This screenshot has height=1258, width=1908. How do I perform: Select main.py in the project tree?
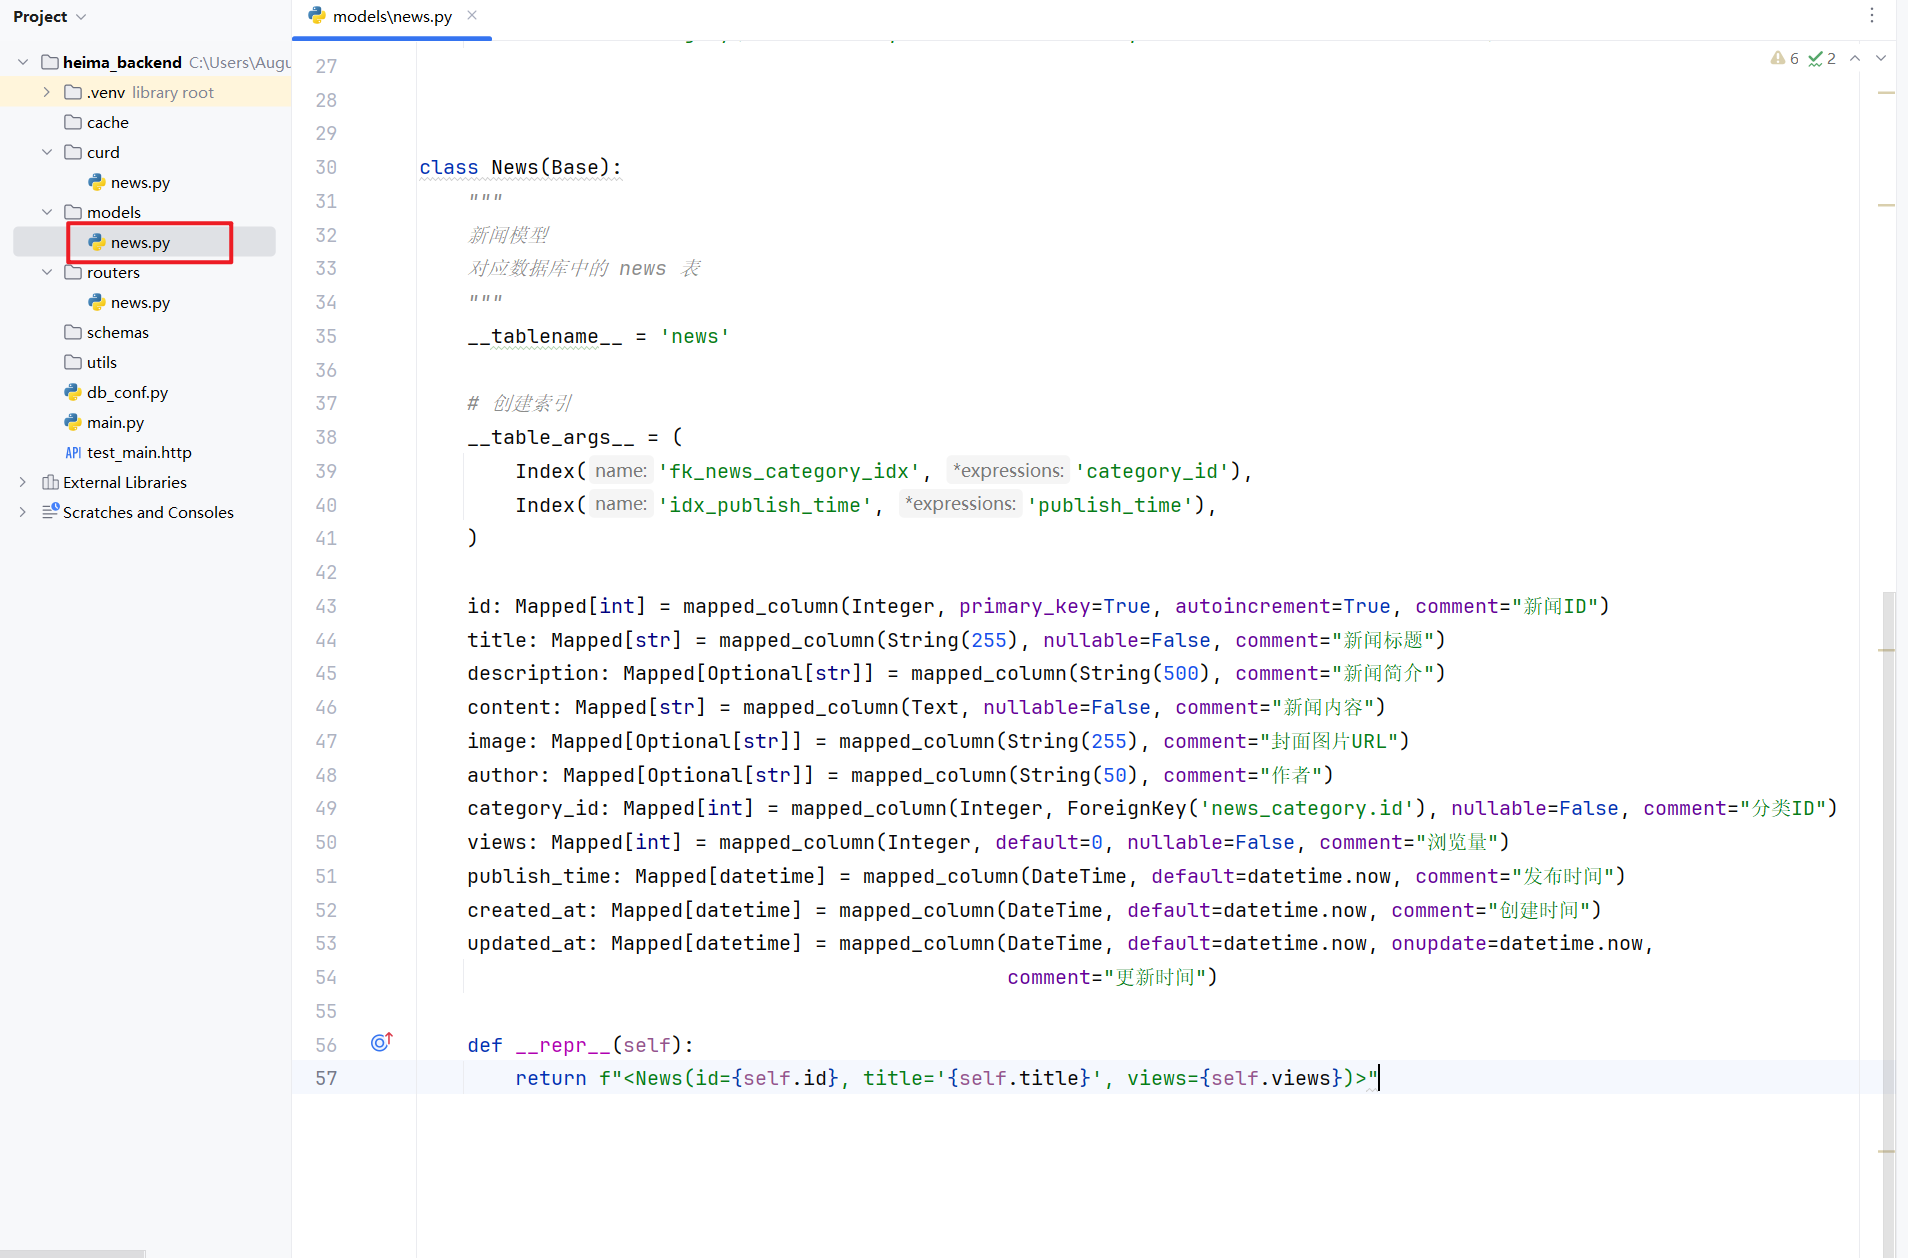[x=115, y=422]
